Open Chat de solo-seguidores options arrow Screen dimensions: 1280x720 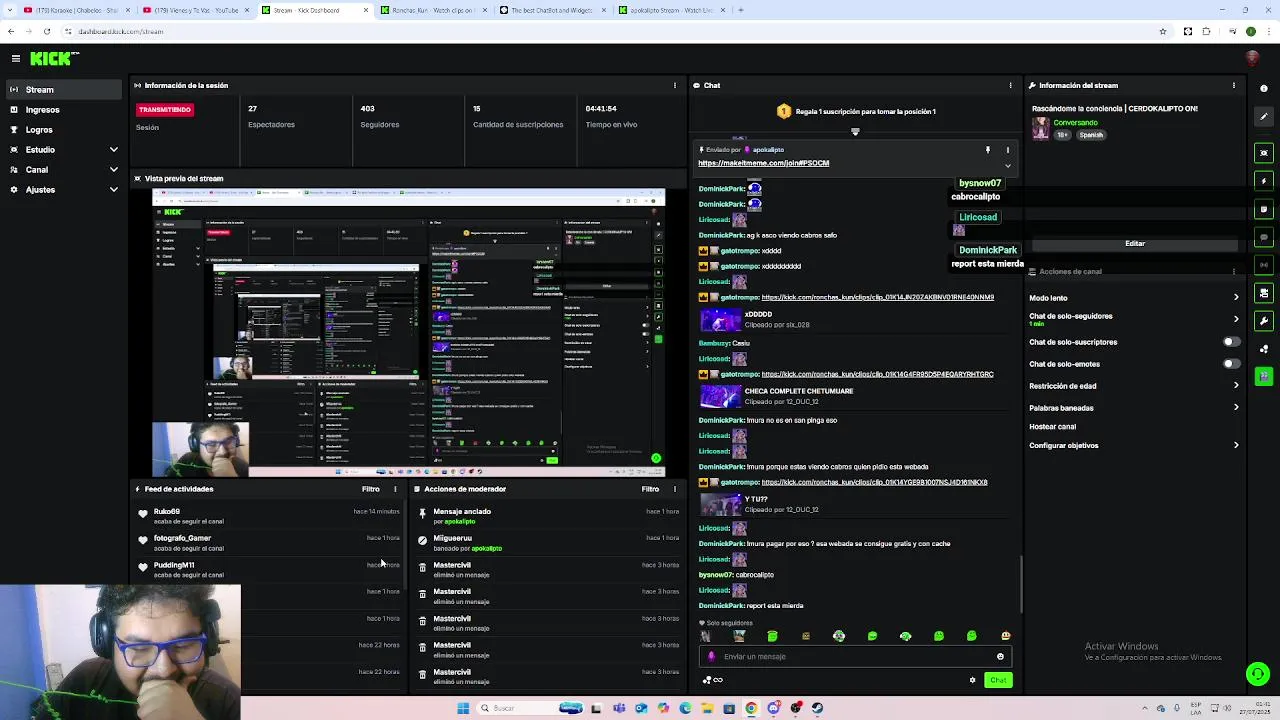pyautogui.click(x=1236, y=319)
